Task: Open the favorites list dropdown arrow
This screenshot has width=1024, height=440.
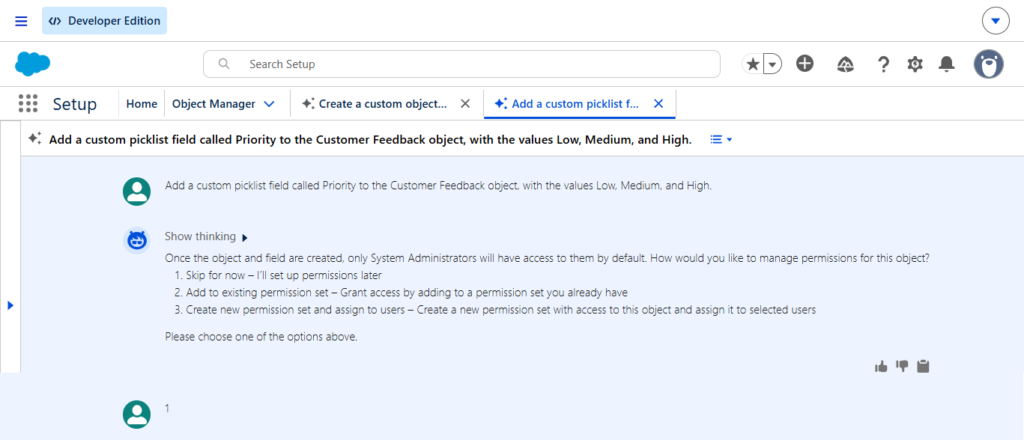Action: (773, 64)
